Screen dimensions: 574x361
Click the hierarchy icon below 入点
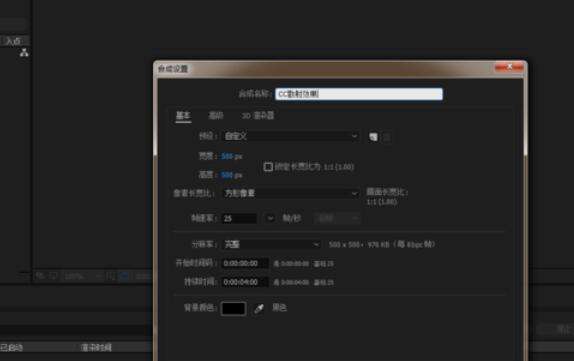coord(24,53)
